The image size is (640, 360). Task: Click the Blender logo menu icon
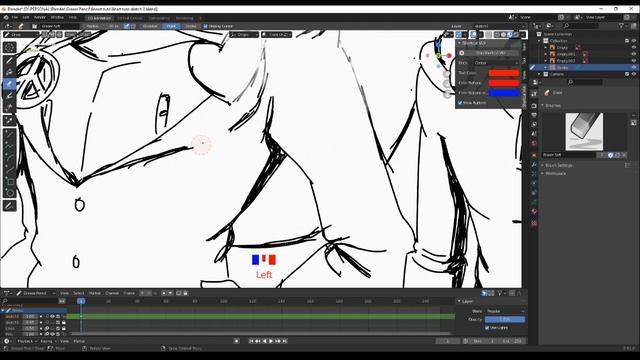coord(6,18)
